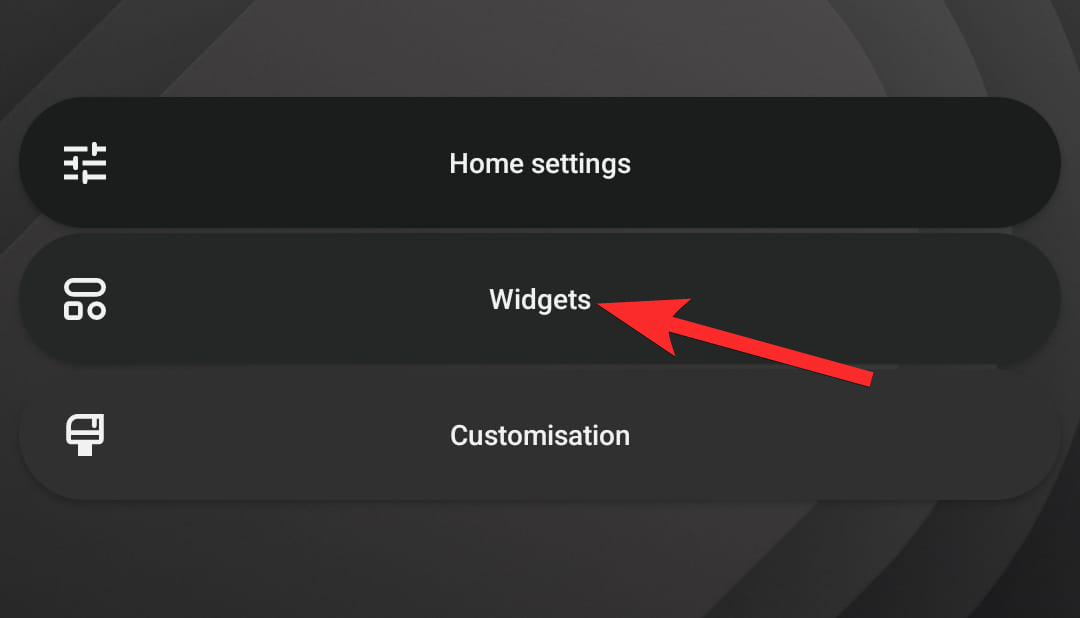Select the middle menu row, Widgets
1080x618 pixels.
click(540, 299)
